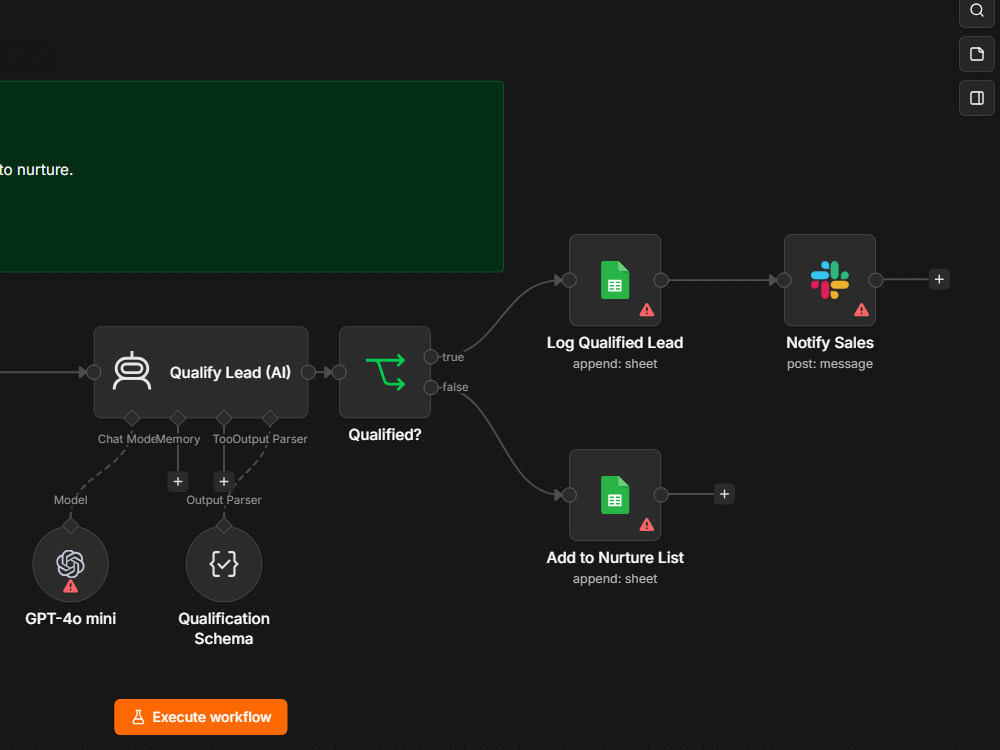Screen dimensions: 1000x750
Task: Click the warning icon on GPT-4o mini
Action: click(x=71, y=586)
